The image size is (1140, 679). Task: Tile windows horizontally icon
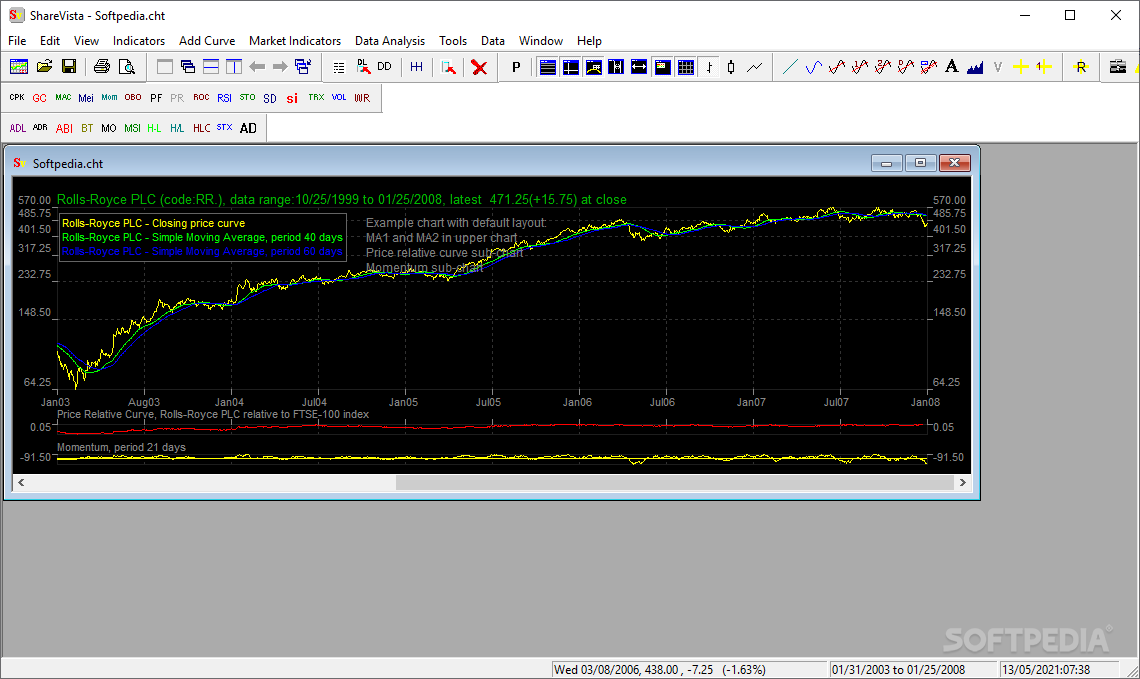point(211,67)
